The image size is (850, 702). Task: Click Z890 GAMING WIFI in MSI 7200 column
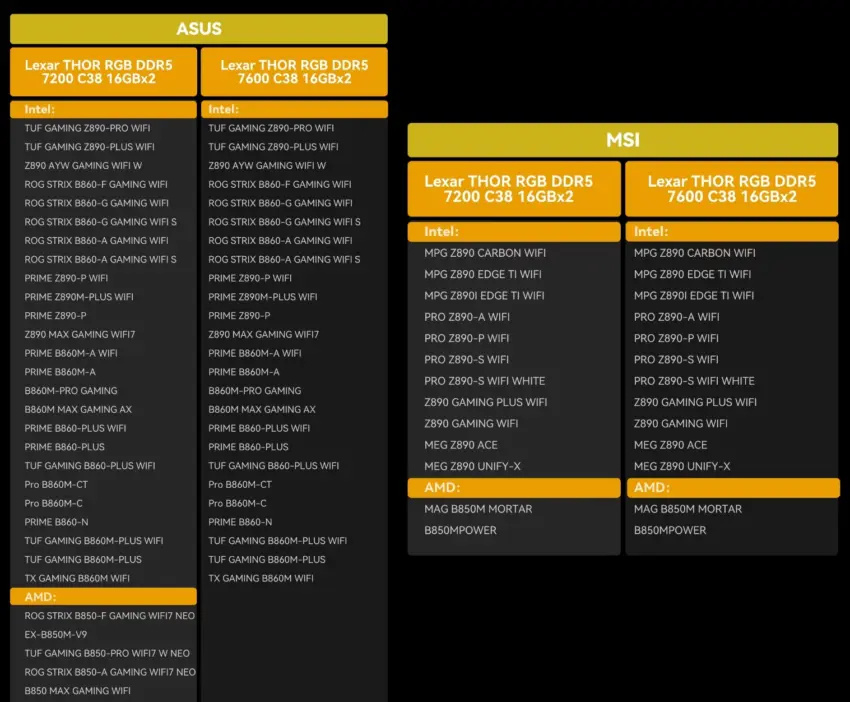[471, 423]
